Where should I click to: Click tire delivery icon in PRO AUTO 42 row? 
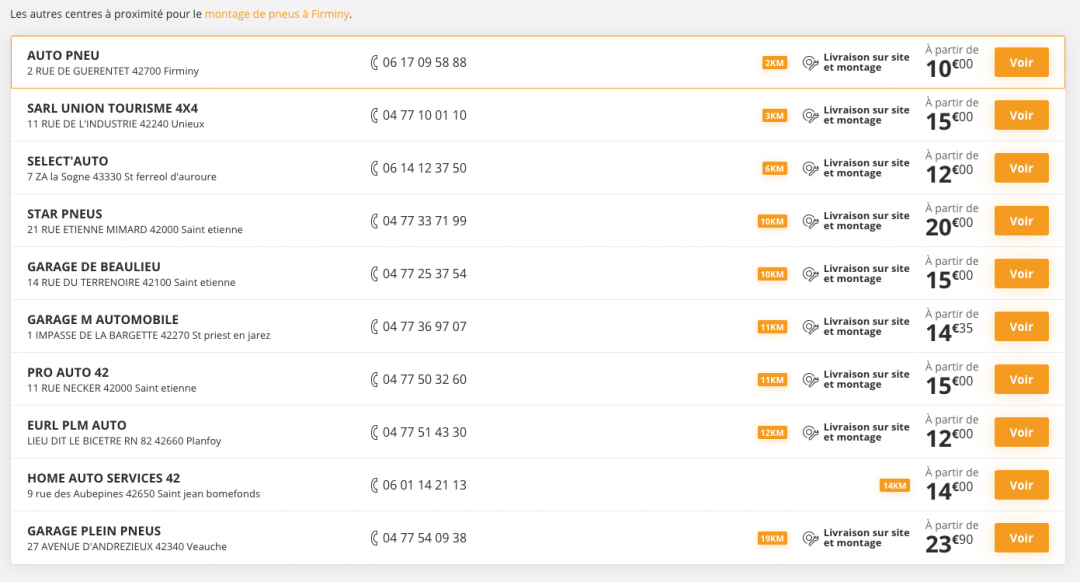(x=811, y=380)
